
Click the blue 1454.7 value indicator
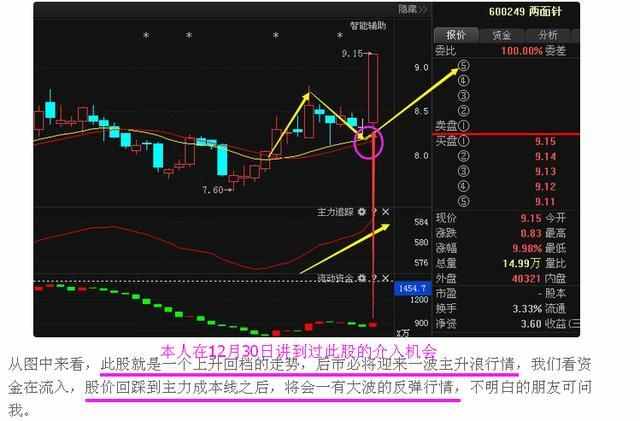[x=412, y=287]
